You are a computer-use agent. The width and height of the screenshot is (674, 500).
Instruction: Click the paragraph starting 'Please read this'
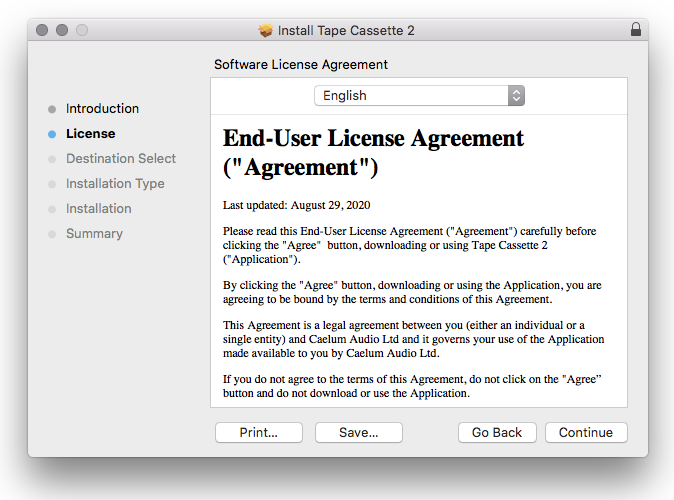click(x=409, y=245)
